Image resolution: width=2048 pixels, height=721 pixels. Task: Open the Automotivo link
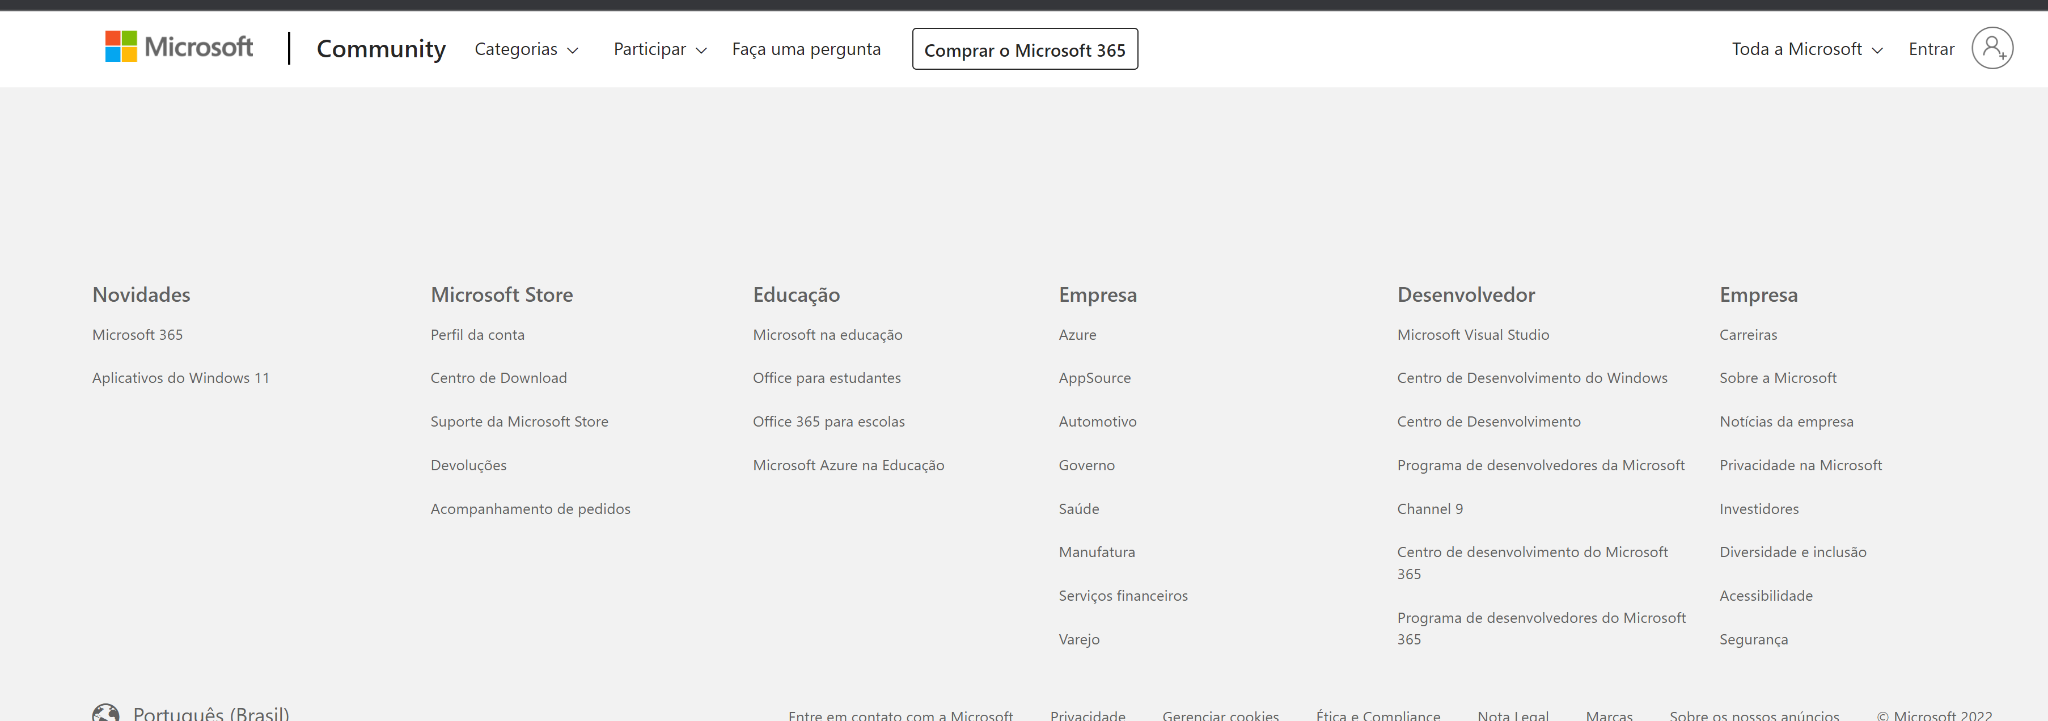coord(1098,422)
